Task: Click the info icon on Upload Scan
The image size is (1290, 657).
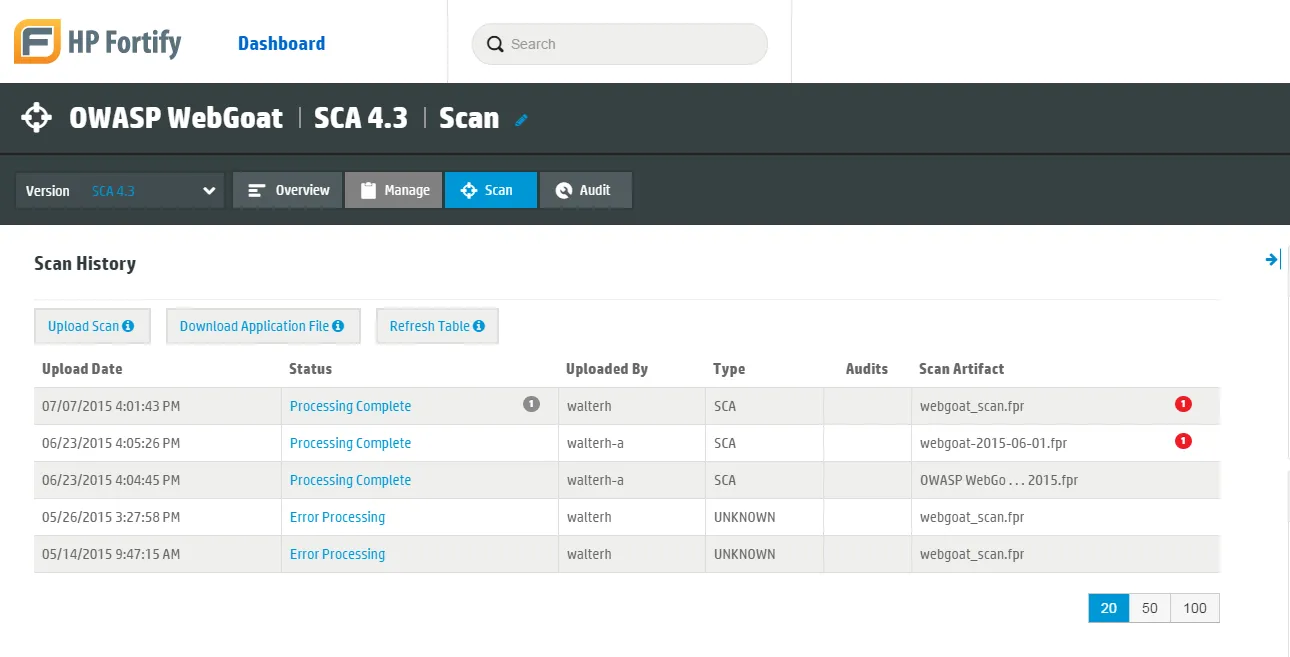Action: [128, 326]
